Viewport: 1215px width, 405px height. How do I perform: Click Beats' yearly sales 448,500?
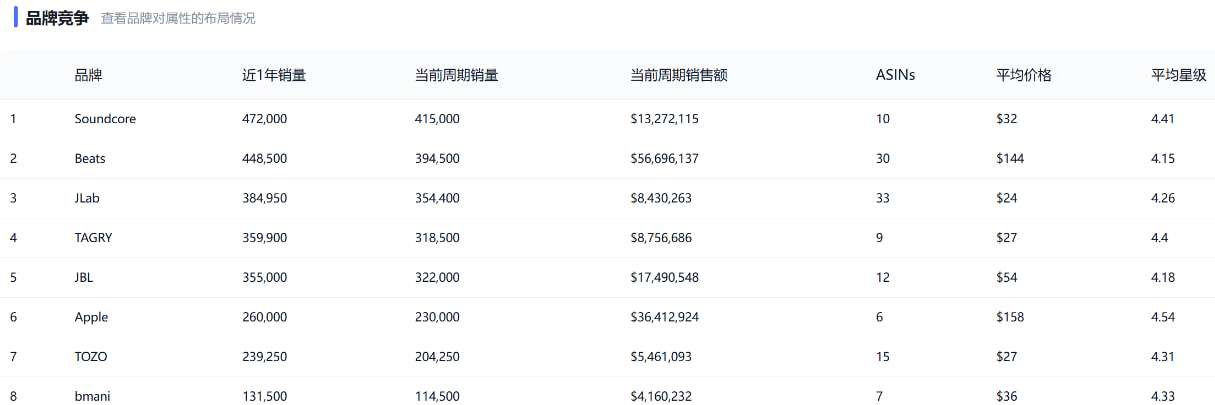(x=265, y=159)
